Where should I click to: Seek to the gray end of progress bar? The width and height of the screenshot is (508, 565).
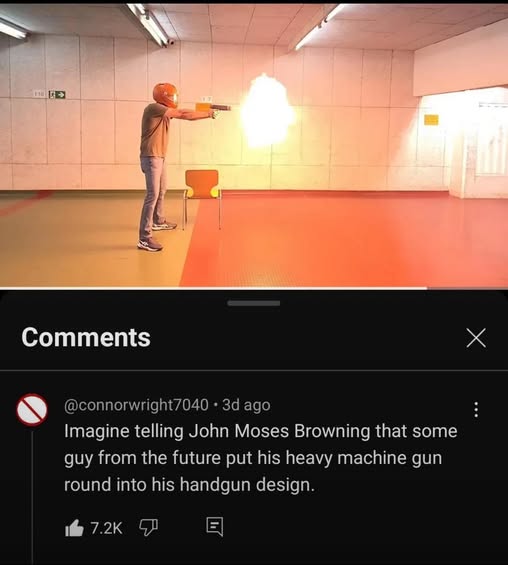click(467, 288)
